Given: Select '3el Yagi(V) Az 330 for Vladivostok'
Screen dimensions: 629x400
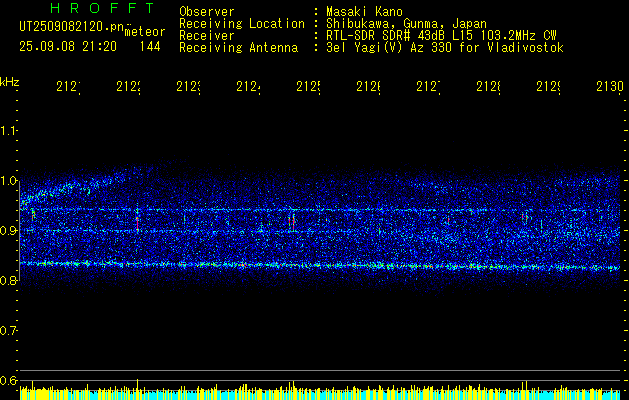Looking at the screenshot, I should [445, 48].
